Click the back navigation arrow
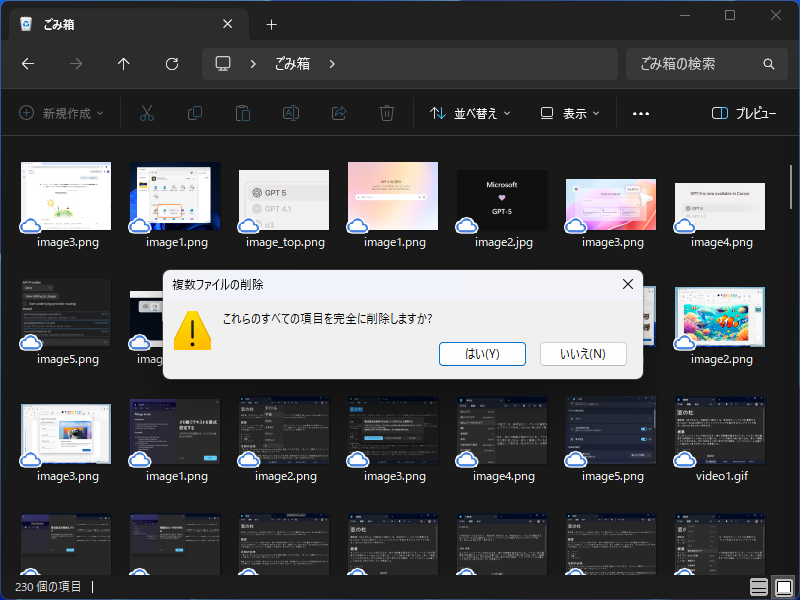The height and width of the screenshot is (600, 800). [28, 64]
